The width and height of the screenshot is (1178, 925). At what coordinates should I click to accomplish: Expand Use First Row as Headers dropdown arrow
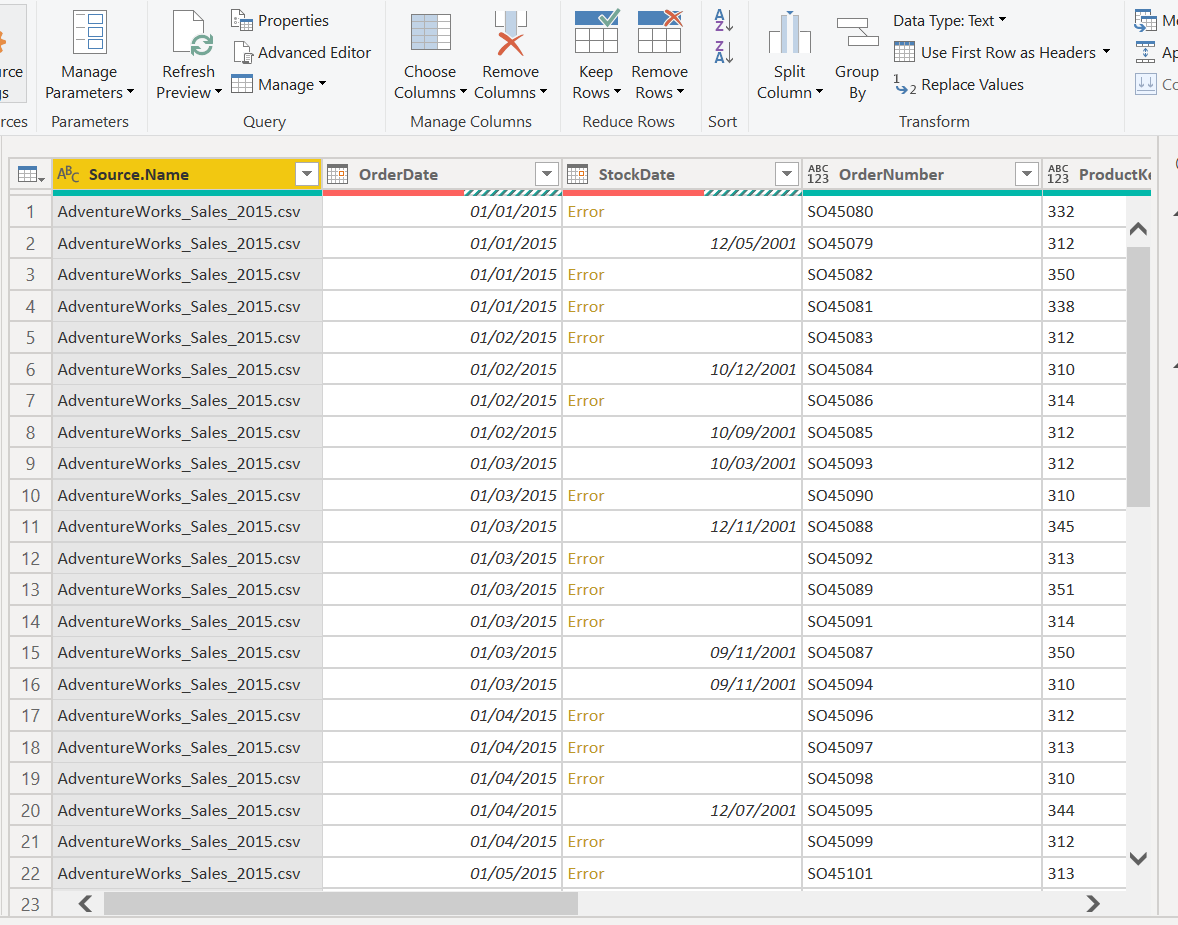click(1106, 52)
